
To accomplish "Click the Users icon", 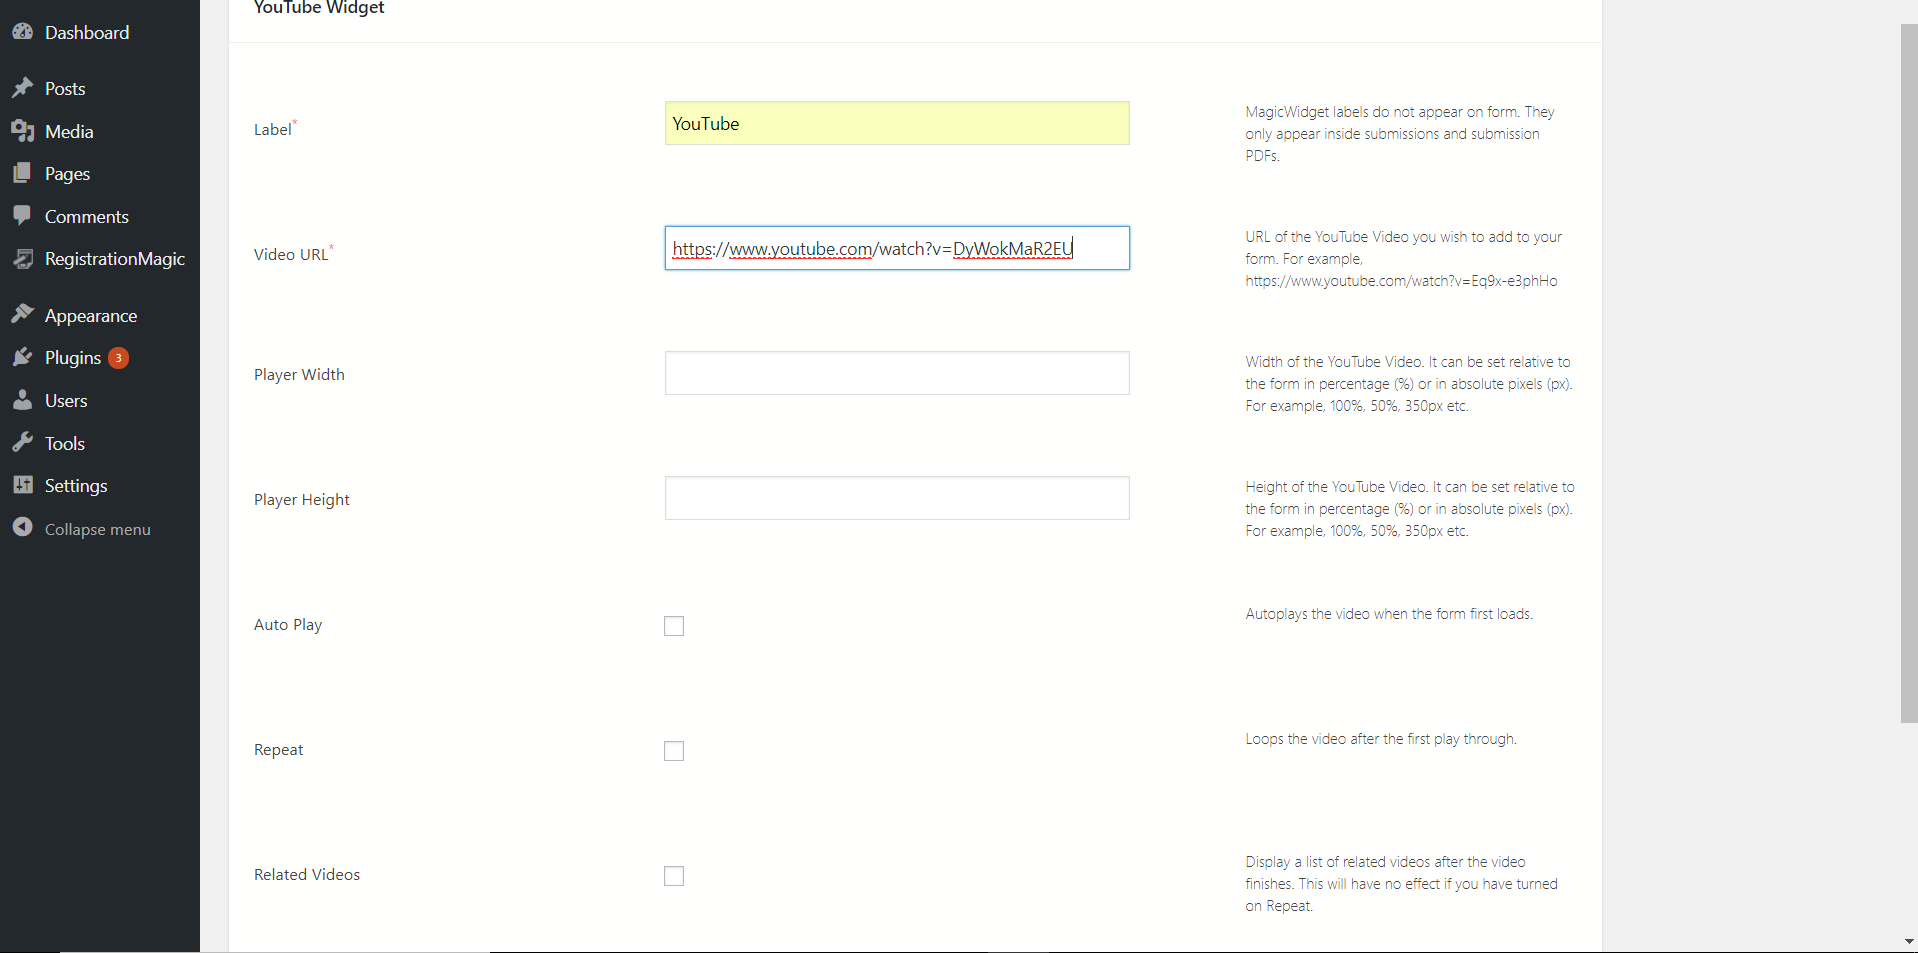I will click(x=23, y=400).
